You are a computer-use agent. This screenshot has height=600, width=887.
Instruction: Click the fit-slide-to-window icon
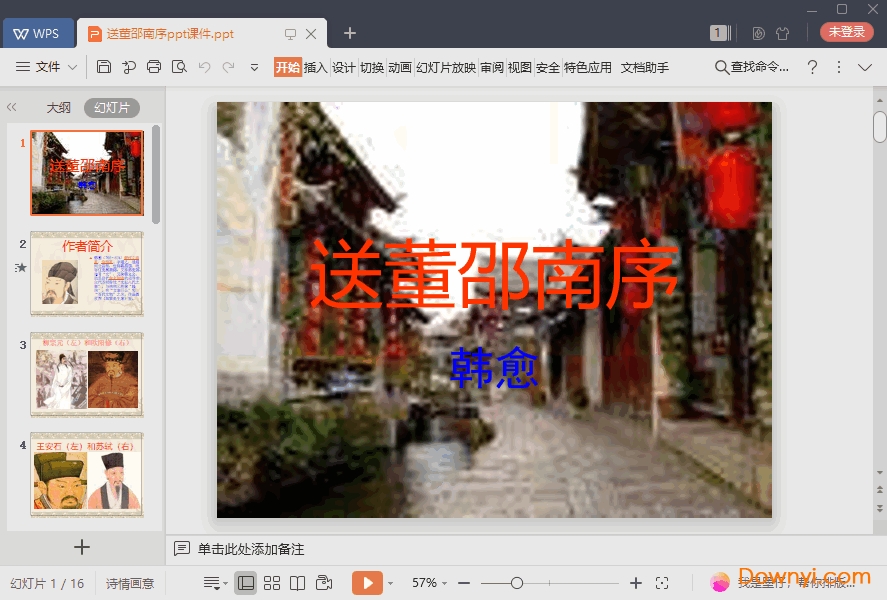(x=662, y=582)
